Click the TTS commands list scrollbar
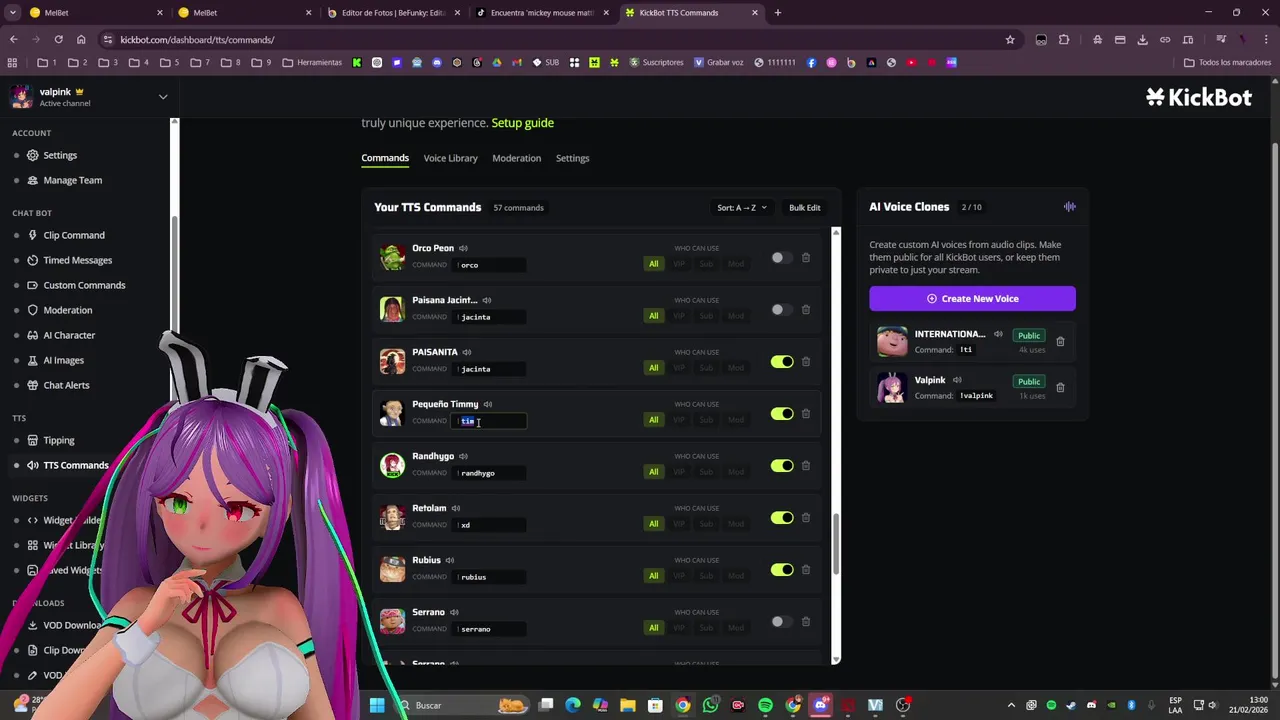Viewport: 1280px width, 720px height. point(836,542)
